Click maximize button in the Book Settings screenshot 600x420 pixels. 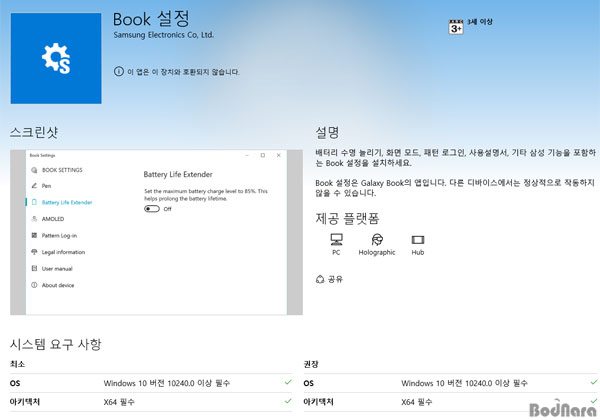[x=262, y=155]
